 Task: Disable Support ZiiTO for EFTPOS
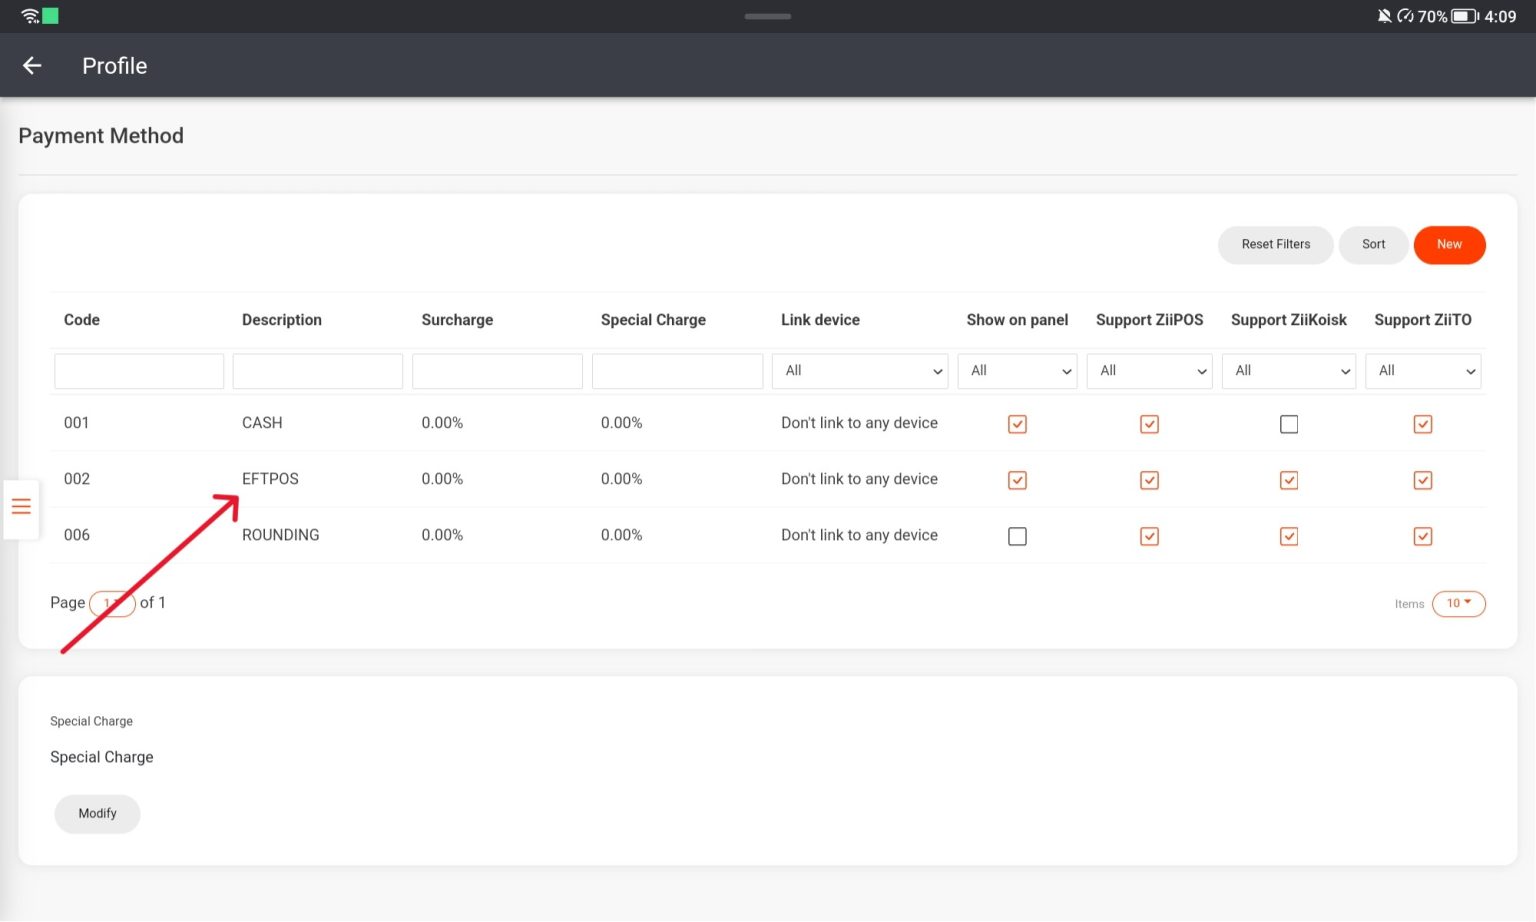click(1422, 480)
